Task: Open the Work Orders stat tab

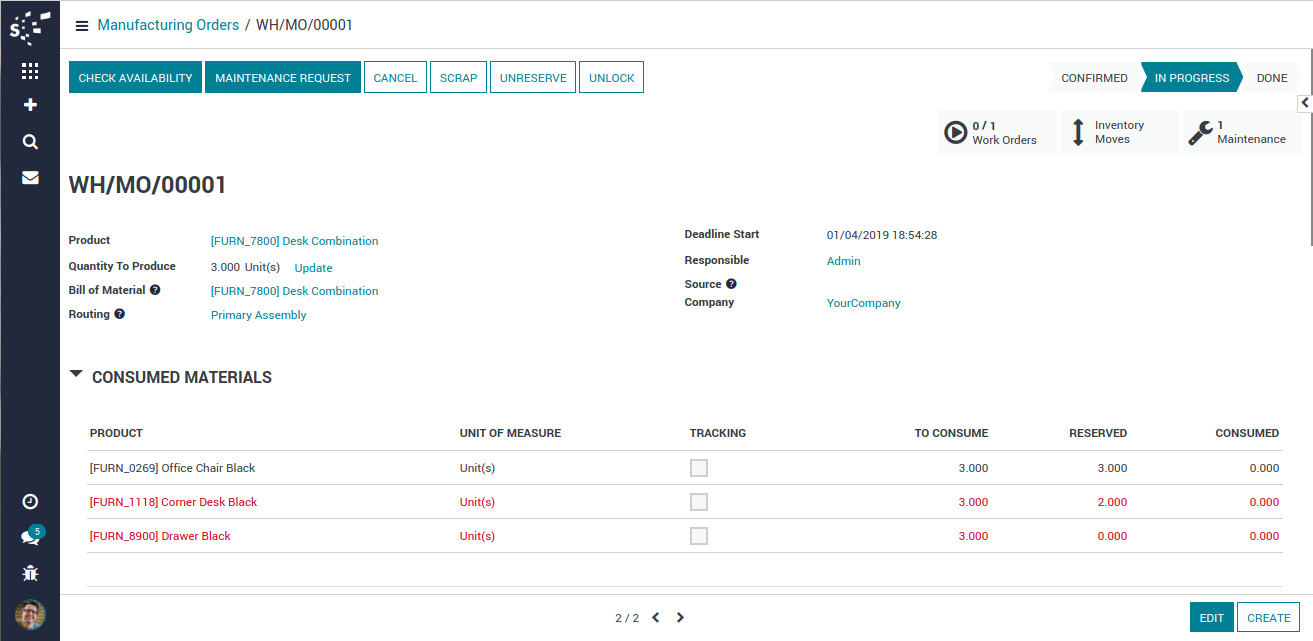Action: [997, 133]
